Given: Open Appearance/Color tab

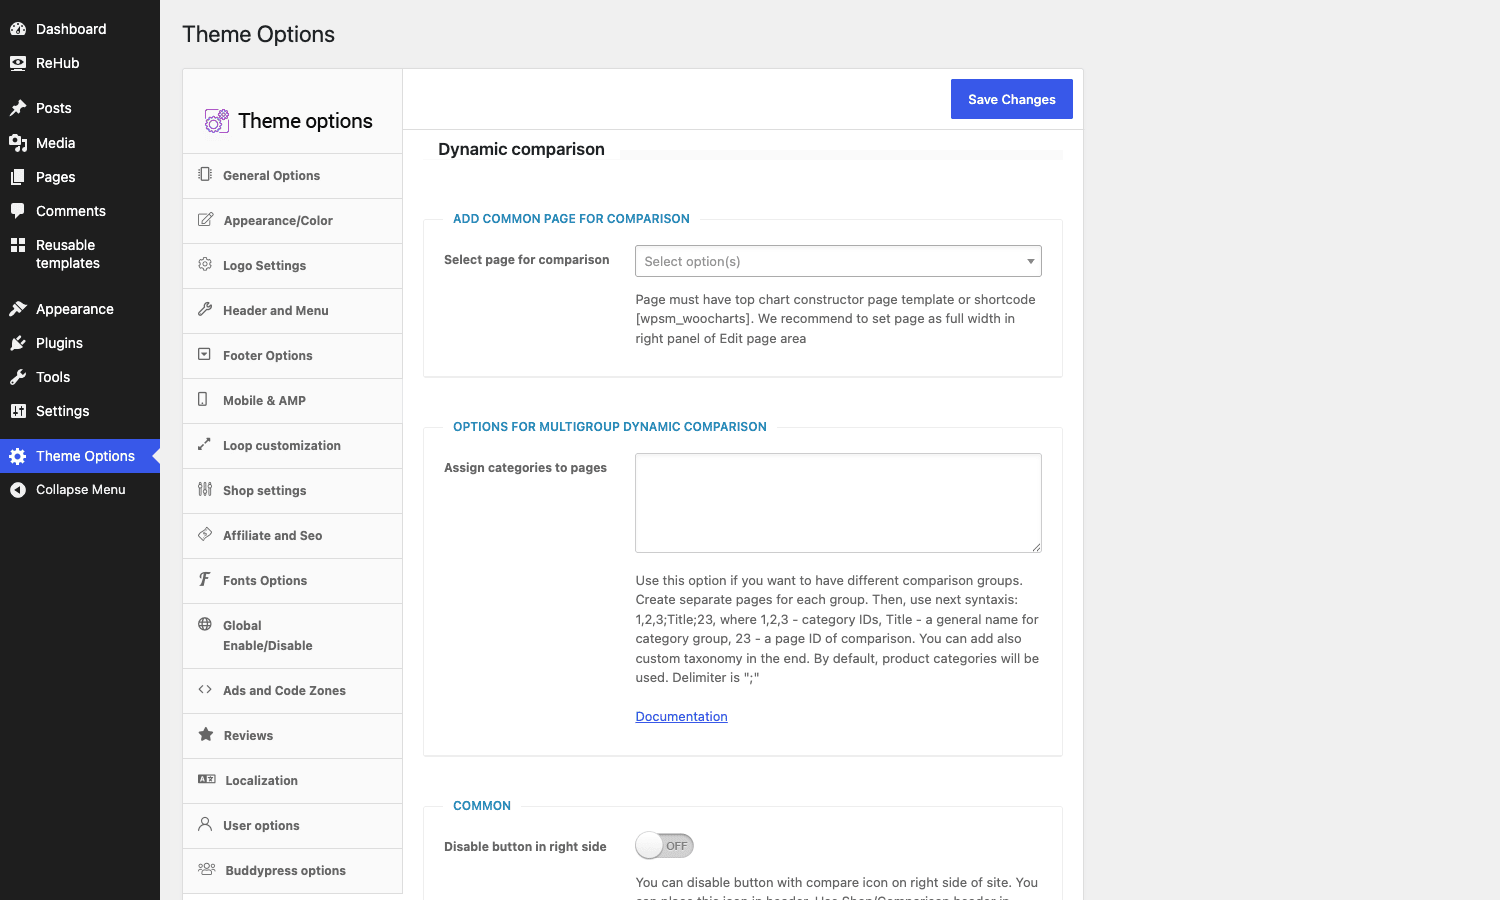Looking at the screenshot, I should (293, 221).
